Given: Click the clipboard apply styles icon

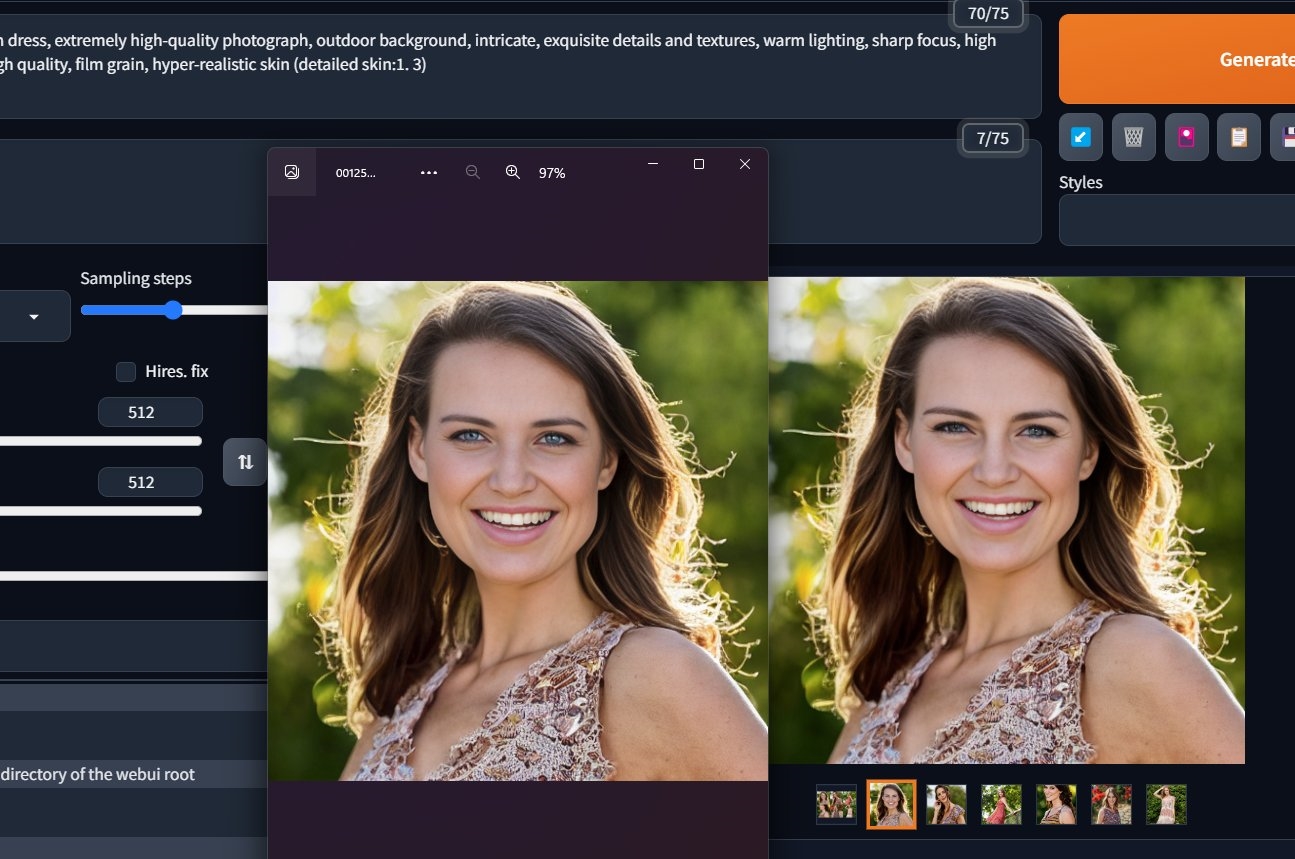Looking at the screenshot, I should click(x=1238, y=137).
